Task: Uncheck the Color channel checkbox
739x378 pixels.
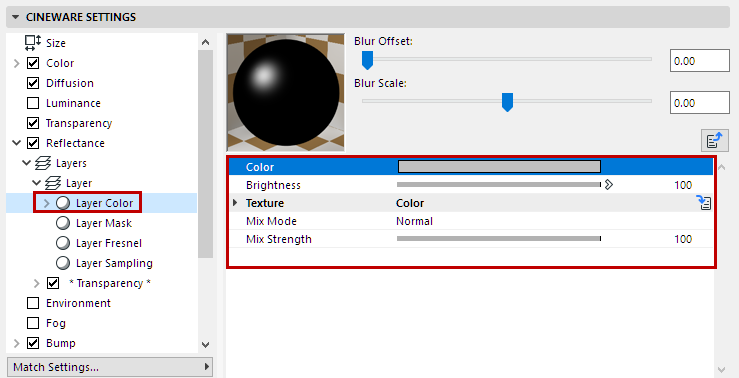Action: pos(33,63)
